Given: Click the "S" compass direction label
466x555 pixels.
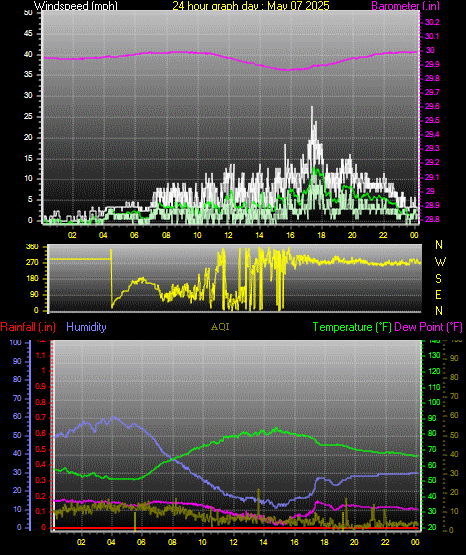Looking at the screenshot, I should pyautogui.click(x=438, y=279).
